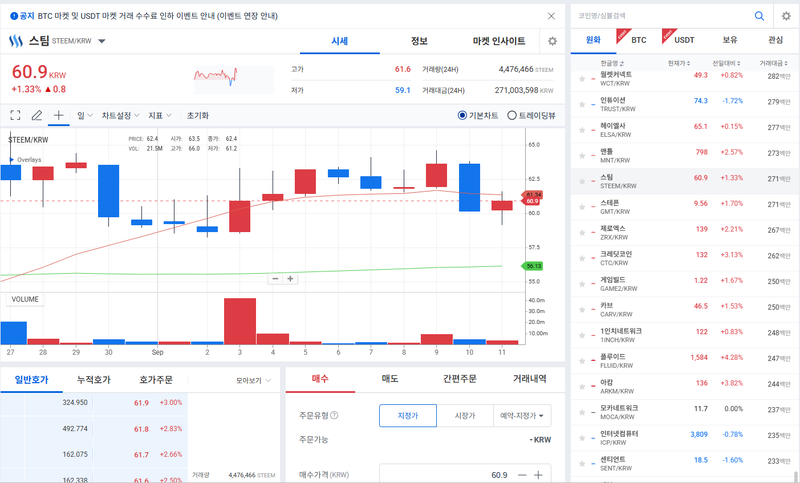Image resolution: width=800 pixels, height=483 pixels.
Task: Select the 관심 tab
Action: point(776,40)
